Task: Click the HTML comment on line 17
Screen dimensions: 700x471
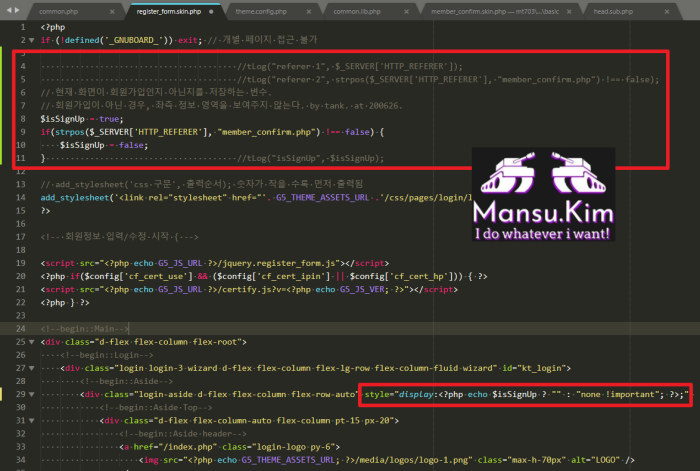Action: (x=119, y=237)
